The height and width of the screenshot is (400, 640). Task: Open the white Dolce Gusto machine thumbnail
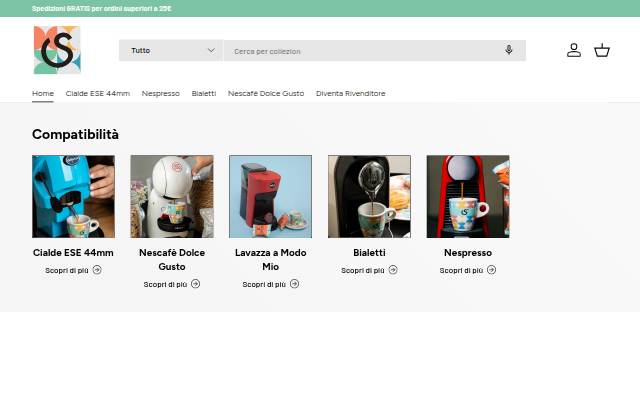point(172,196)
